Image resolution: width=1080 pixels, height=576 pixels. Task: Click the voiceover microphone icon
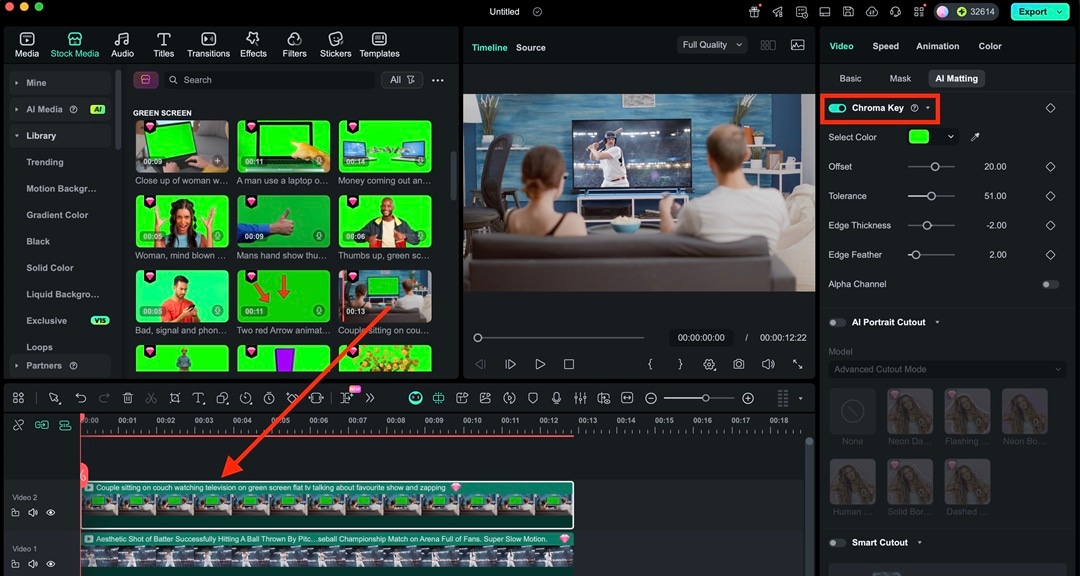[556, 398]
